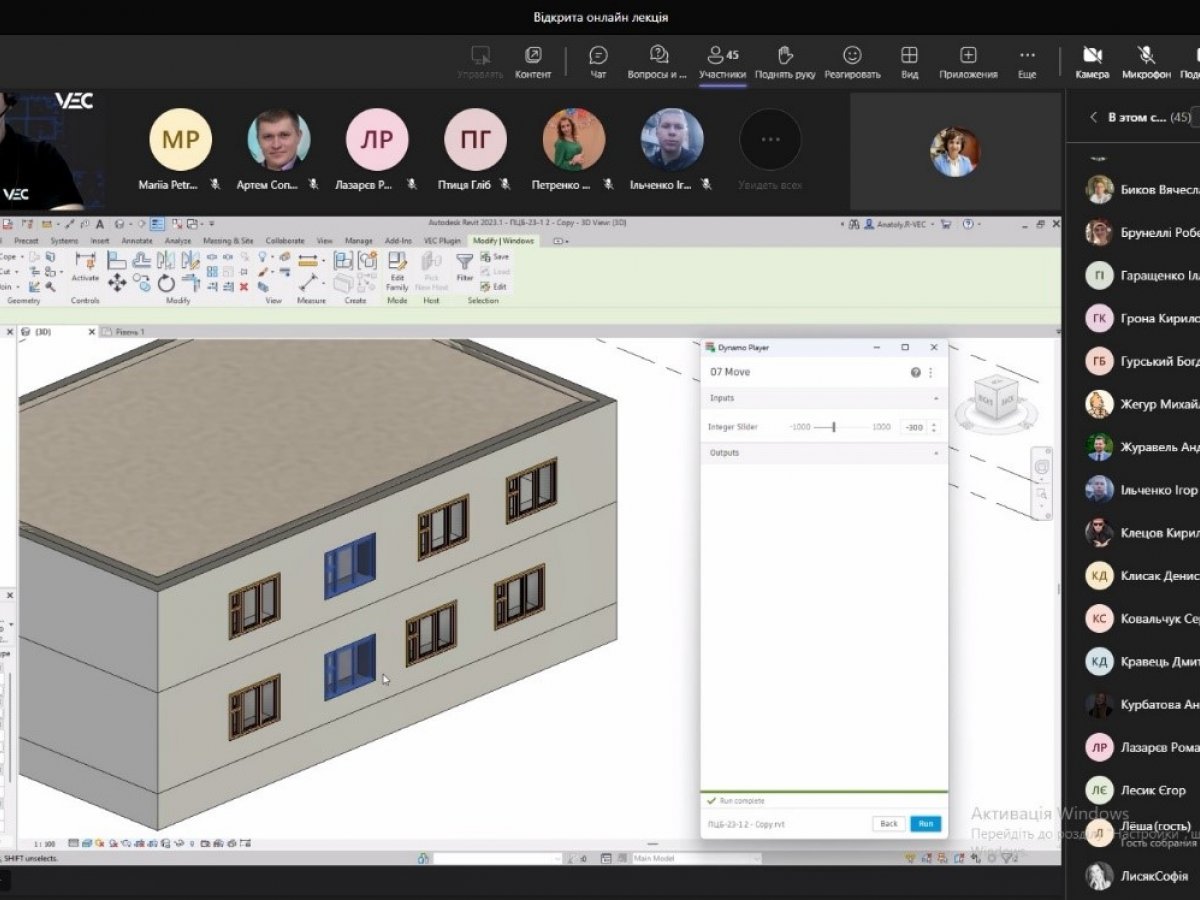Click Run in Dynamo Player
Viewport: 1200px width, 900px height.
(925, 823)
